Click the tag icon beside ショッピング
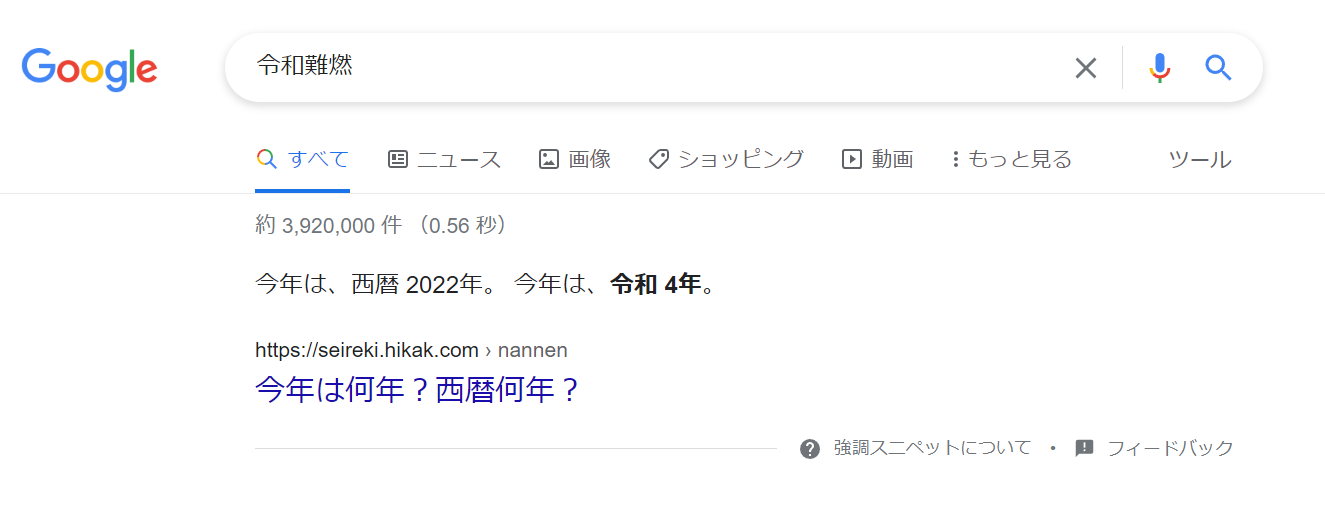Screen dimensions: 1325x515 658,159
